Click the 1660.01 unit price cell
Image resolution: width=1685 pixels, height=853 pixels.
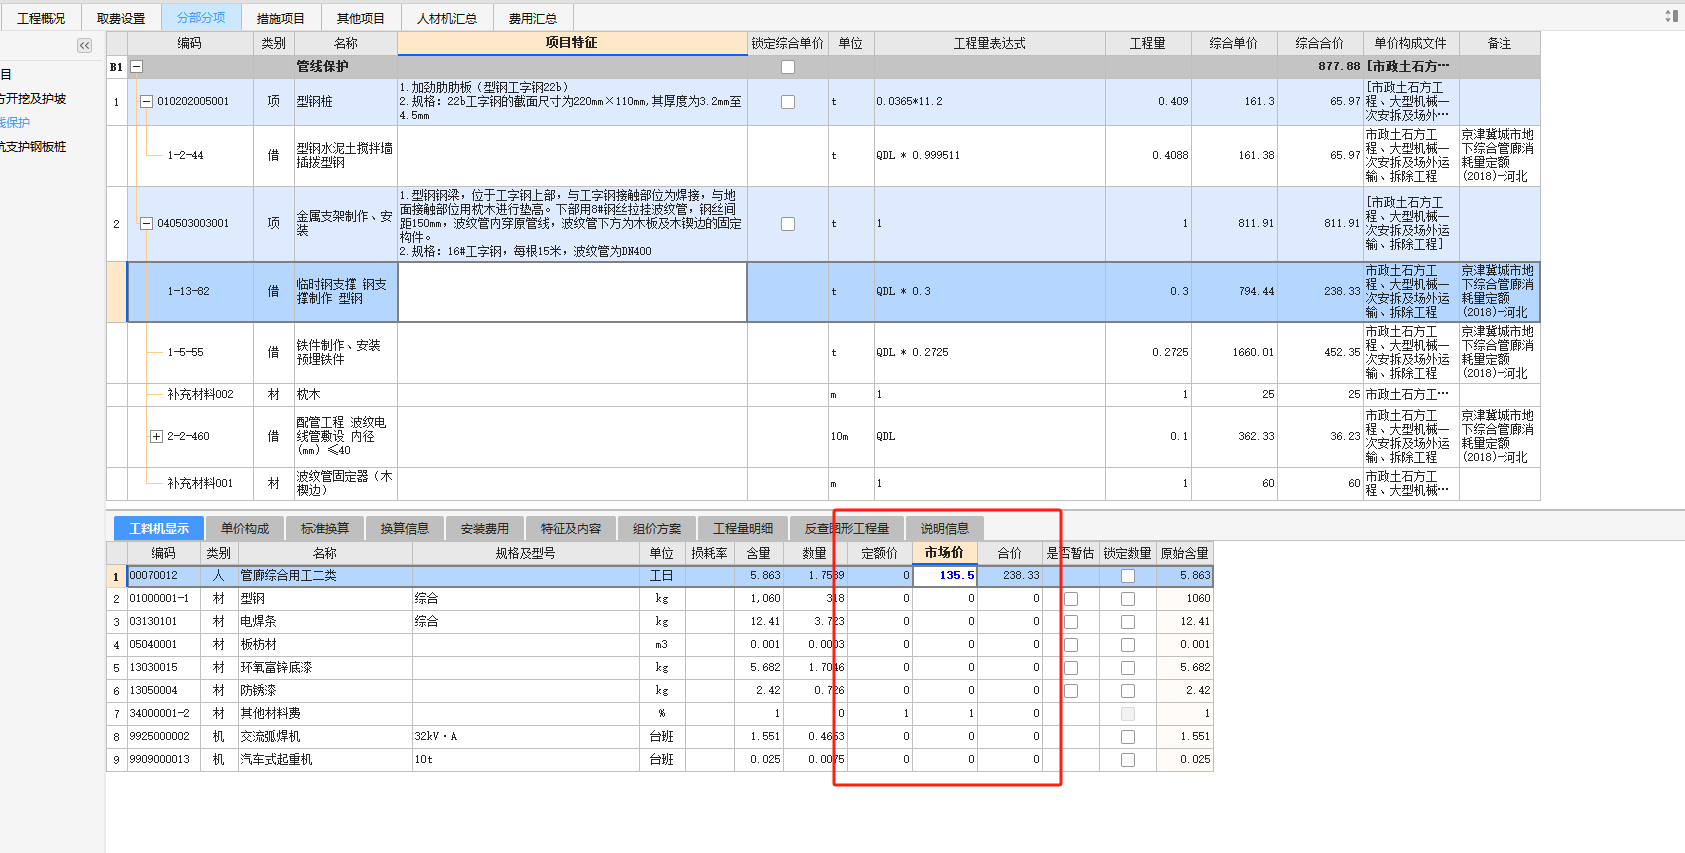[x=1234, y=353]
